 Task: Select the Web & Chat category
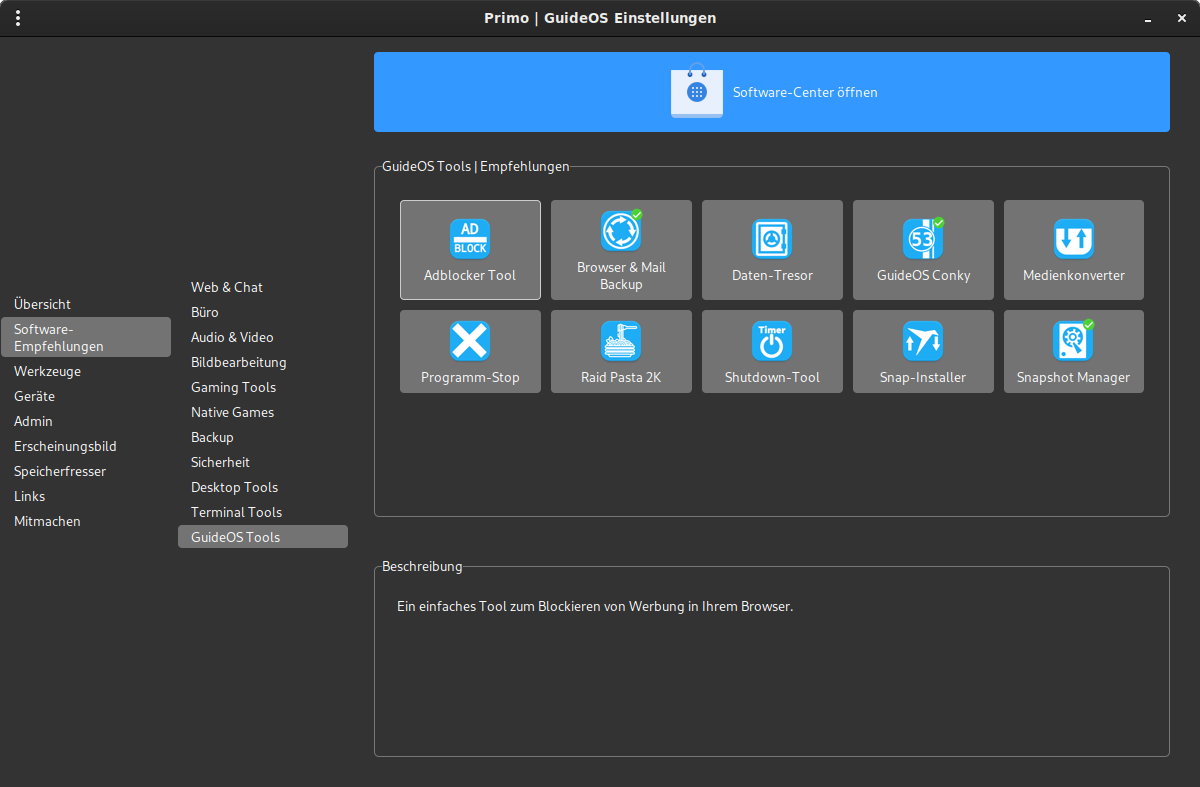pyautogui.click(x=227, y=287)
